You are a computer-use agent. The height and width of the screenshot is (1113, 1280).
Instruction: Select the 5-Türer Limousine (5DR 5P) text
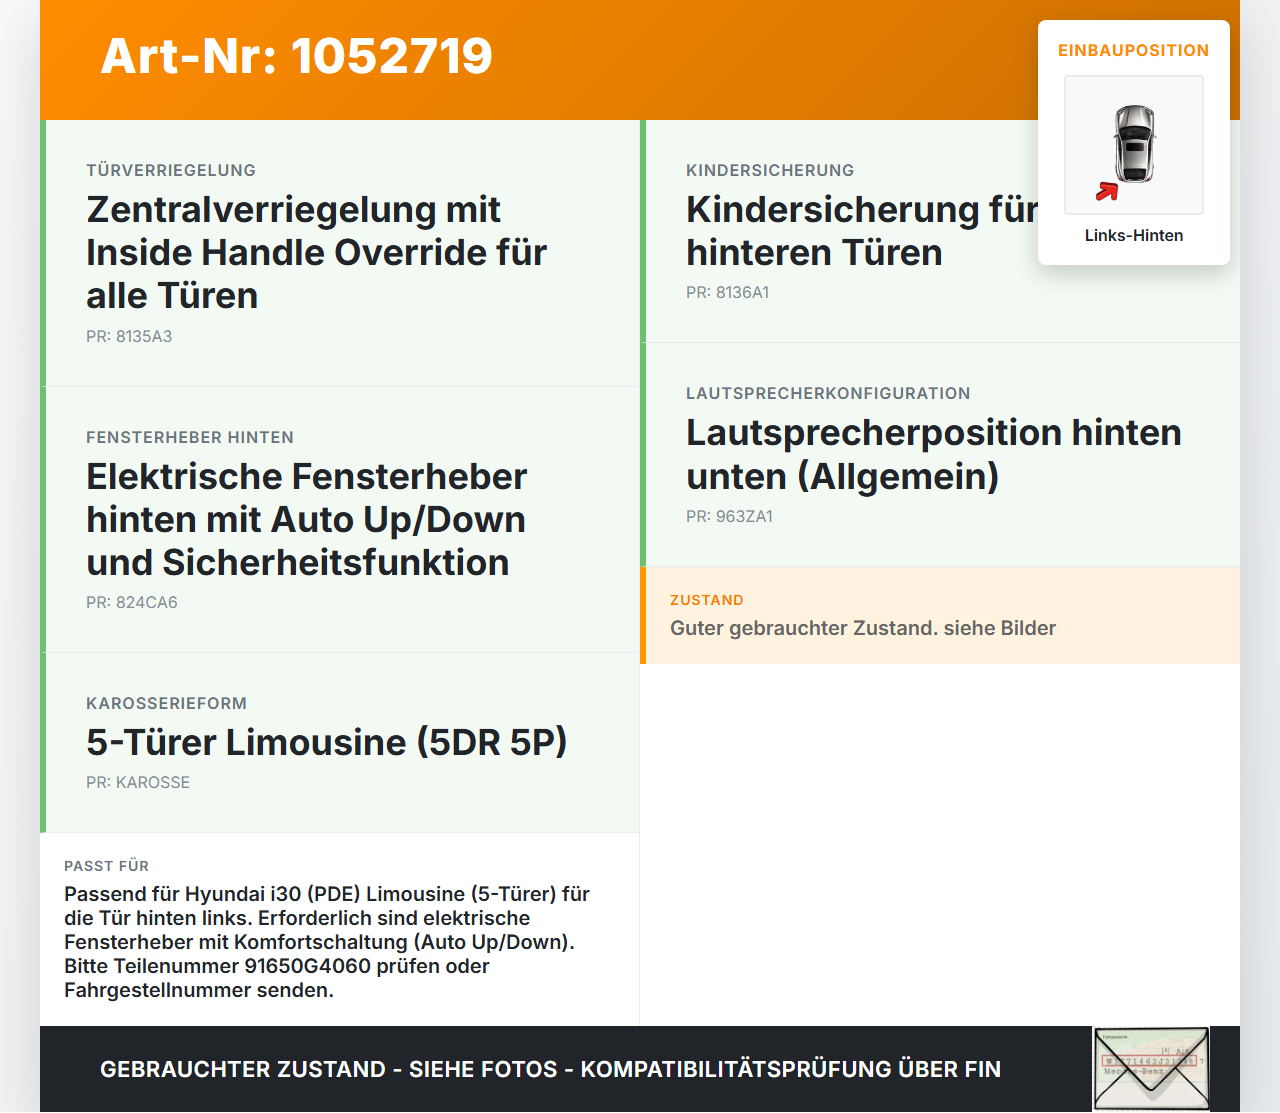(x=327, y=742)
